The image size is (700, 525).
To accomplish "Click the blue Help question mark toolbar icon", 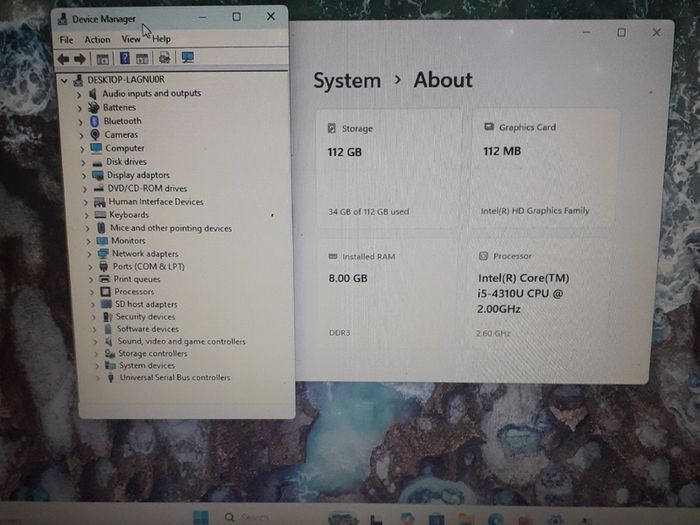I will pyautogui.click(x=125, y=58).
